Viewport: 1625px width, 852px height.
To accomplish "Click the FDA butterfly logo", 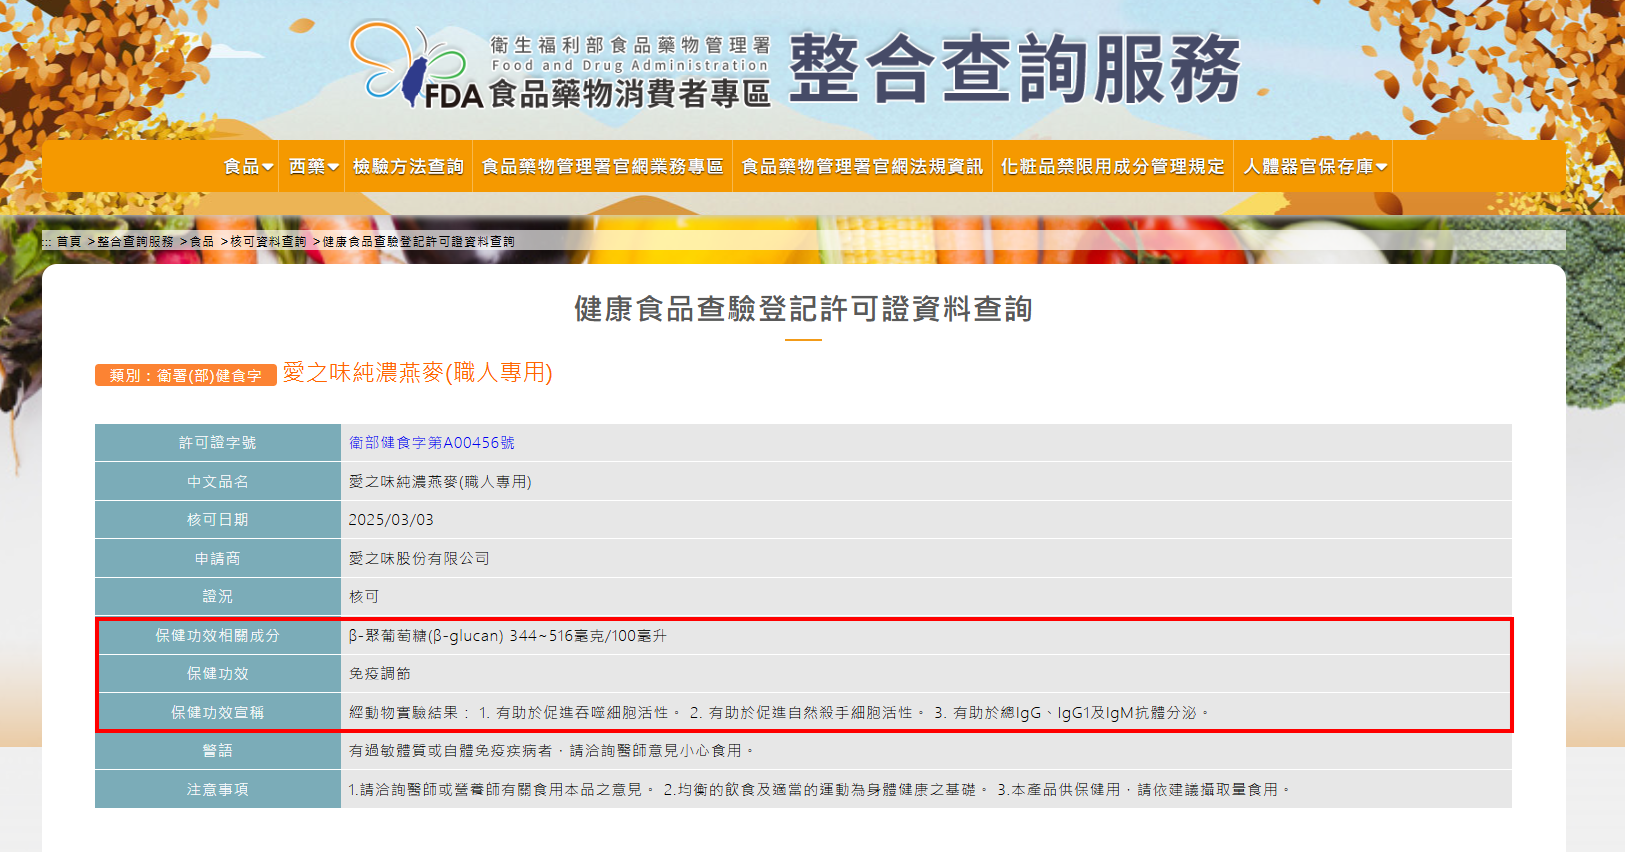I will point(417,65).
